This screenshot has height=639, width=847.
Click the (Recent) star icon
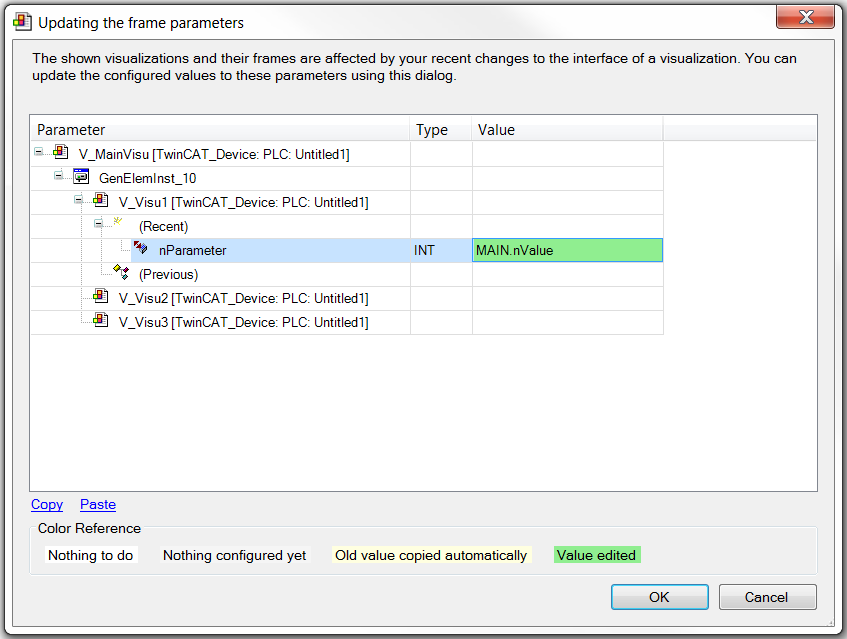[118, 221]
